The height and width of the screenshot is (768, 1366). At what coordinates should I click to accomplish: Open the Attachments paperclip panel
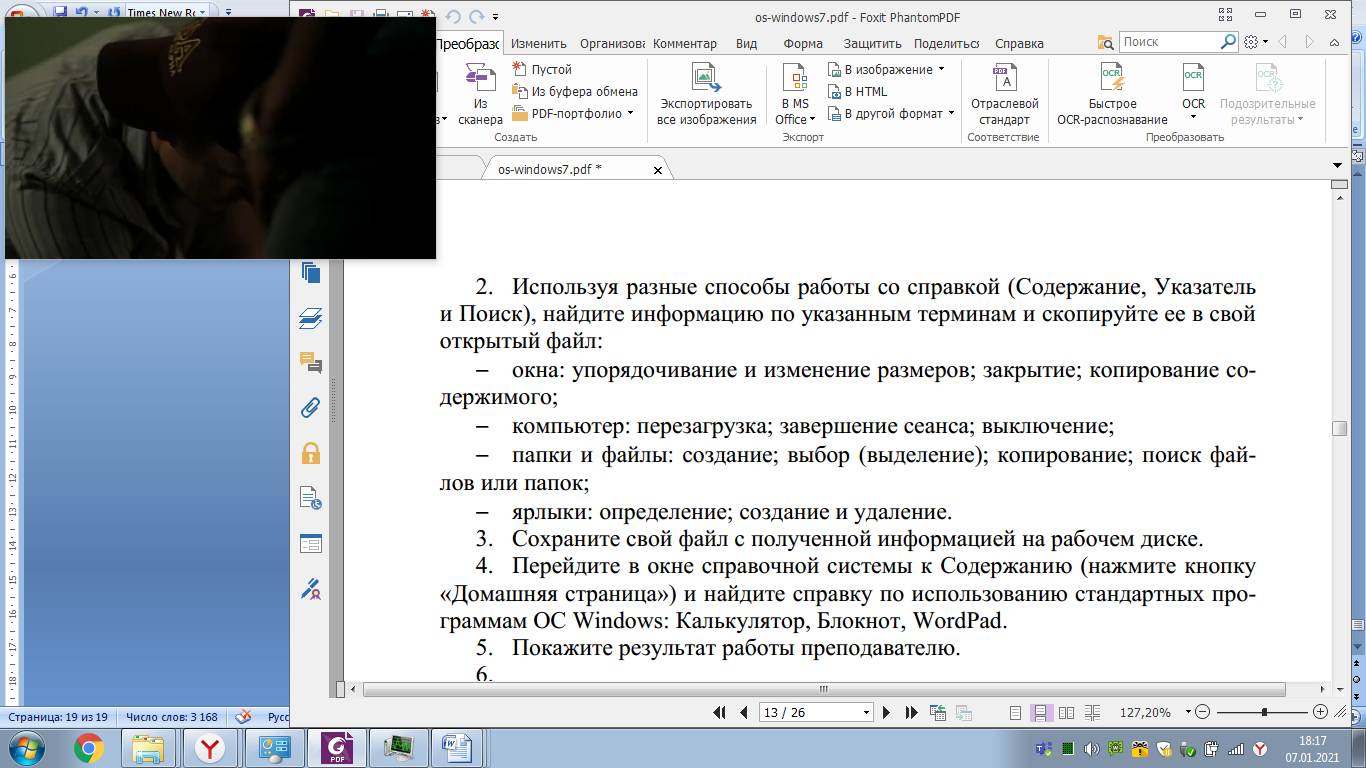[x=311, y=408]
